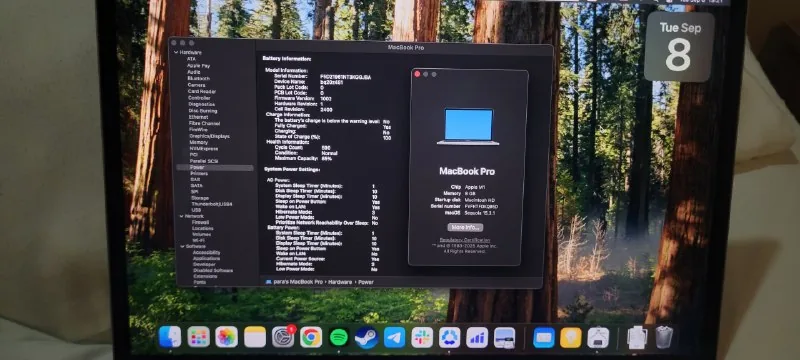Launch Steam from the Dock
Screen dimensions: 800x360
(366, 337)
